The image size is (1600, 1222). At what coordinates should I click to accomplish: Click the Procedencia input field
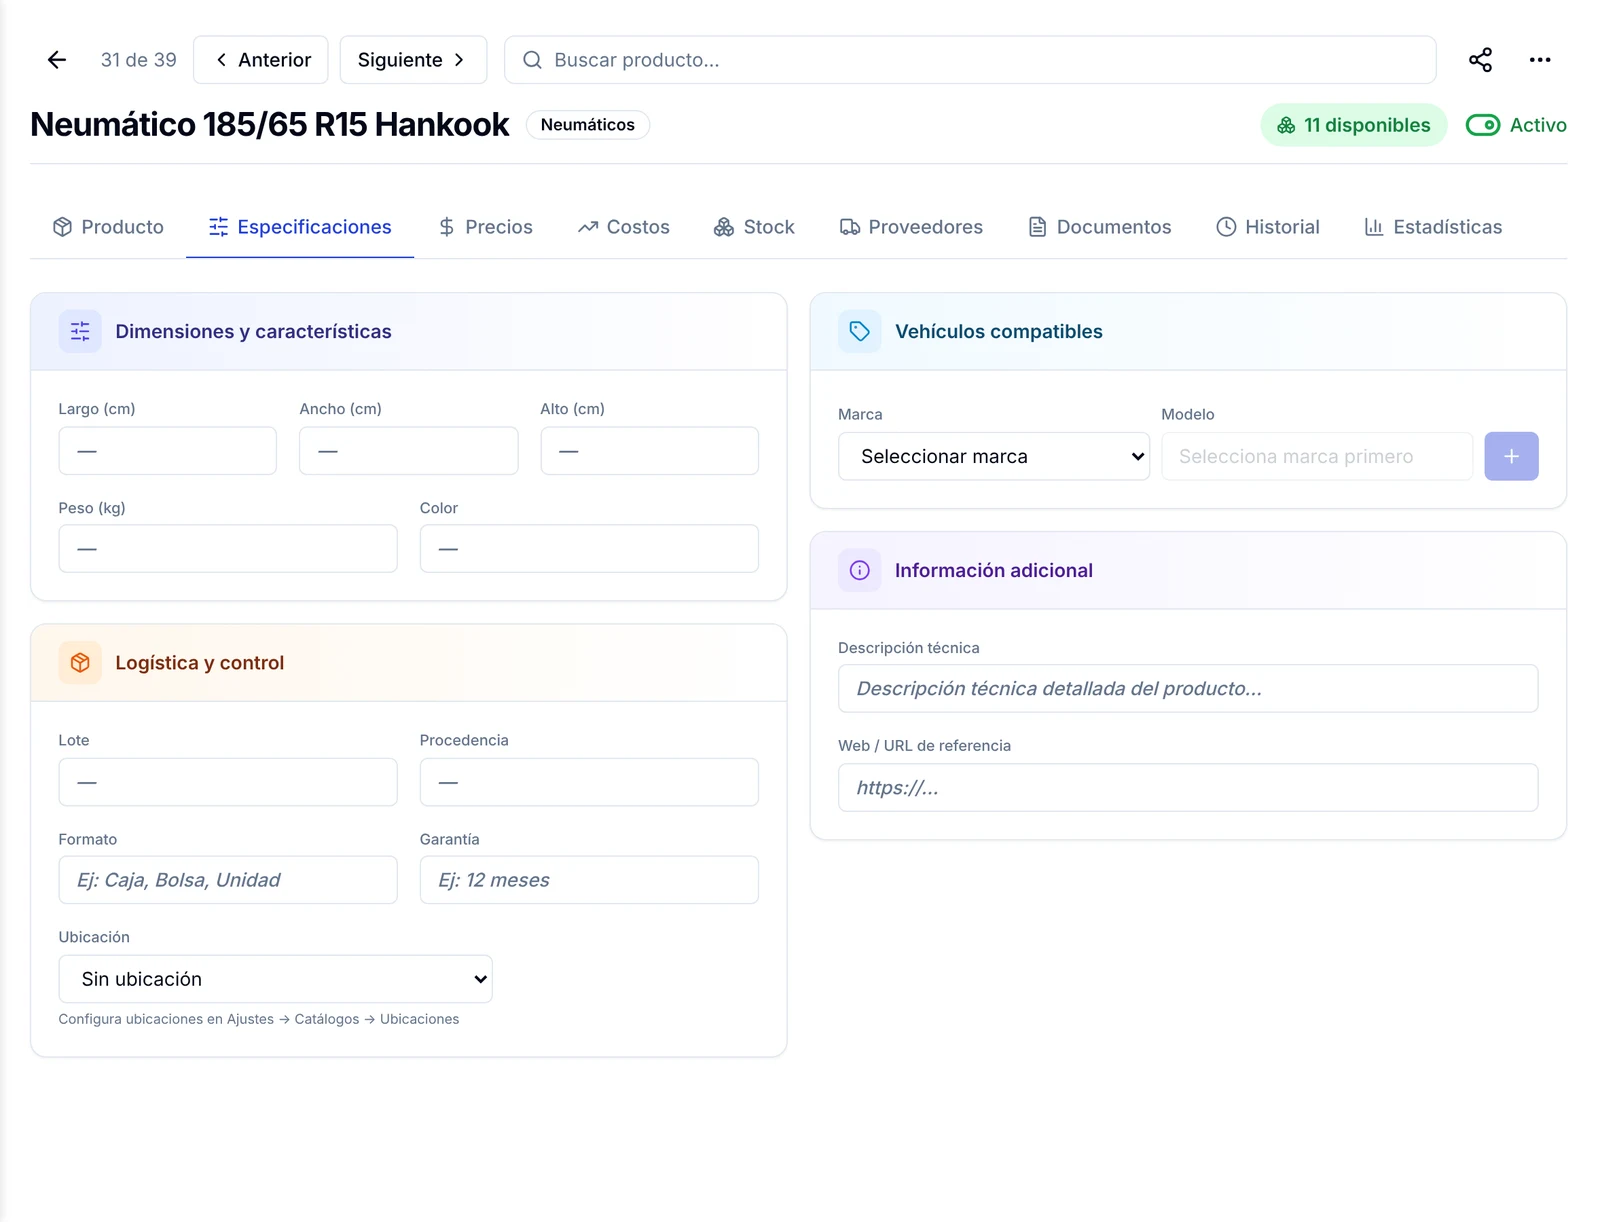(x=589, y=782)
